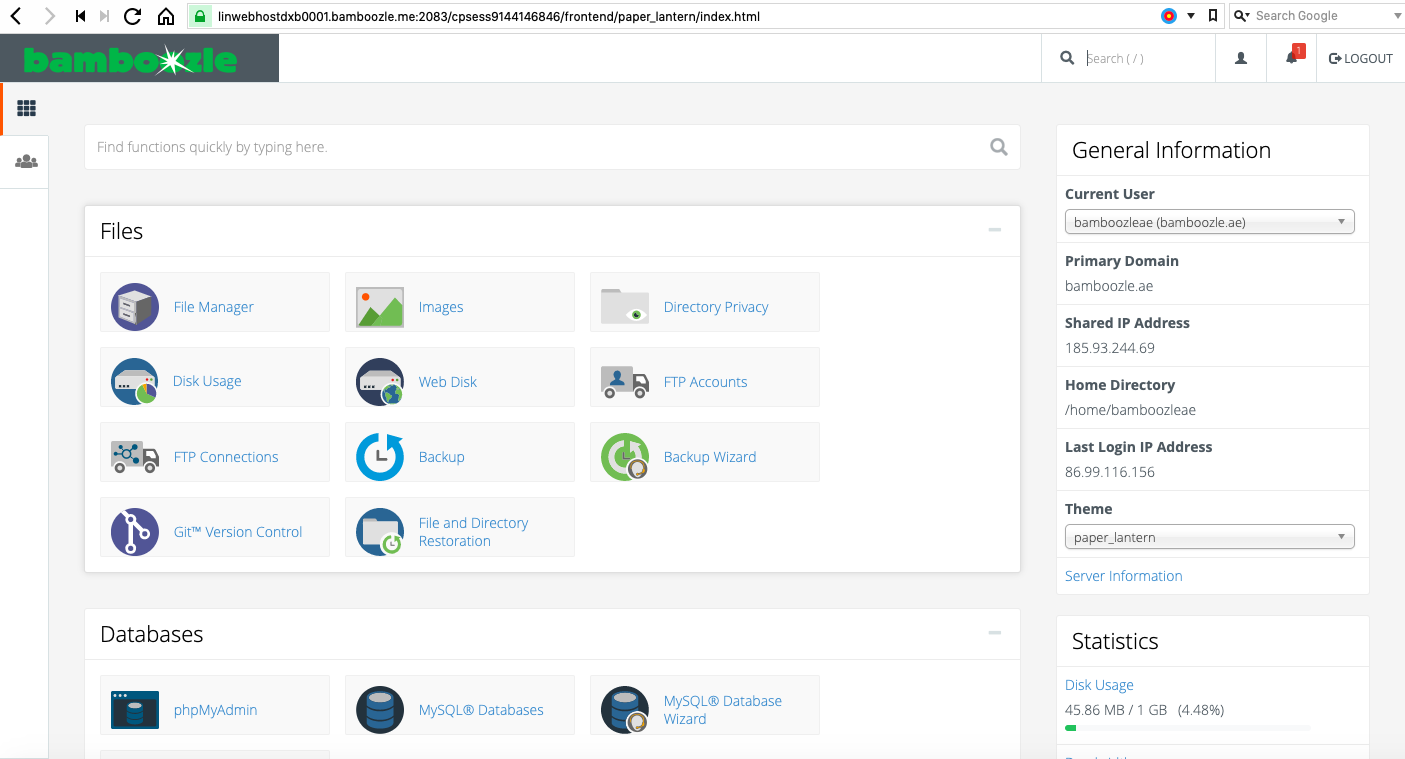
Task: Open dropdown arrow next to address bar badge
Action: pyautogui.click(x=1191, y=16)
